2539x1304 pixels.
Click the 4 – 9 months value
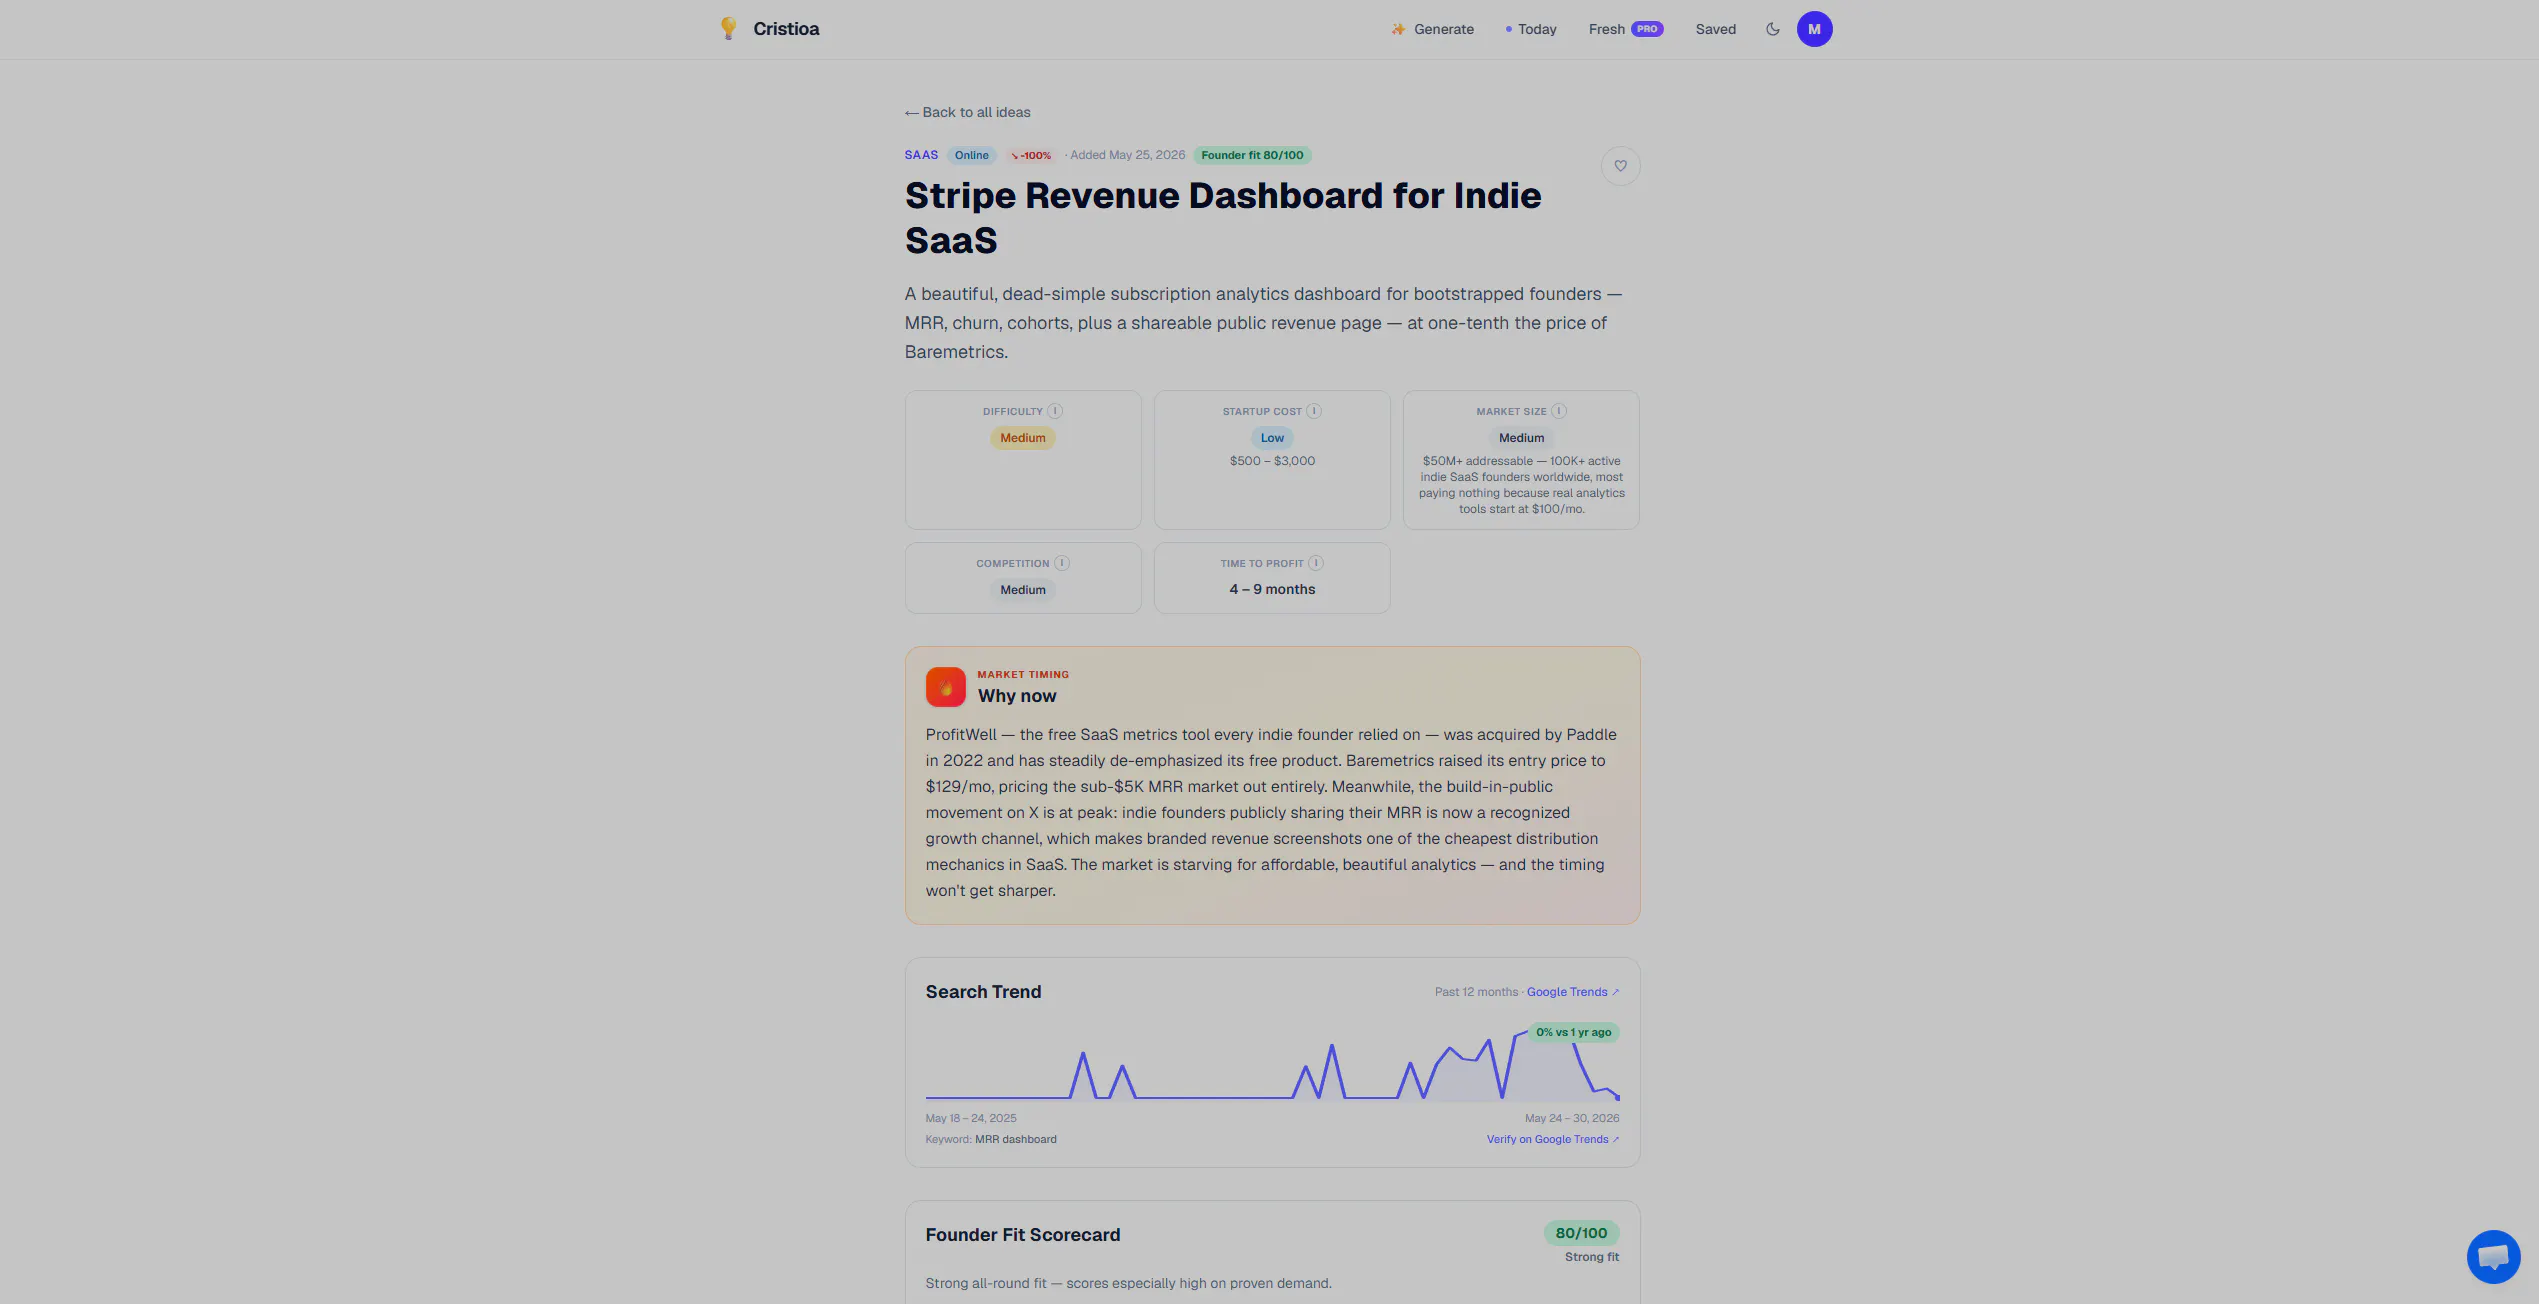(x=1272, y=589)
